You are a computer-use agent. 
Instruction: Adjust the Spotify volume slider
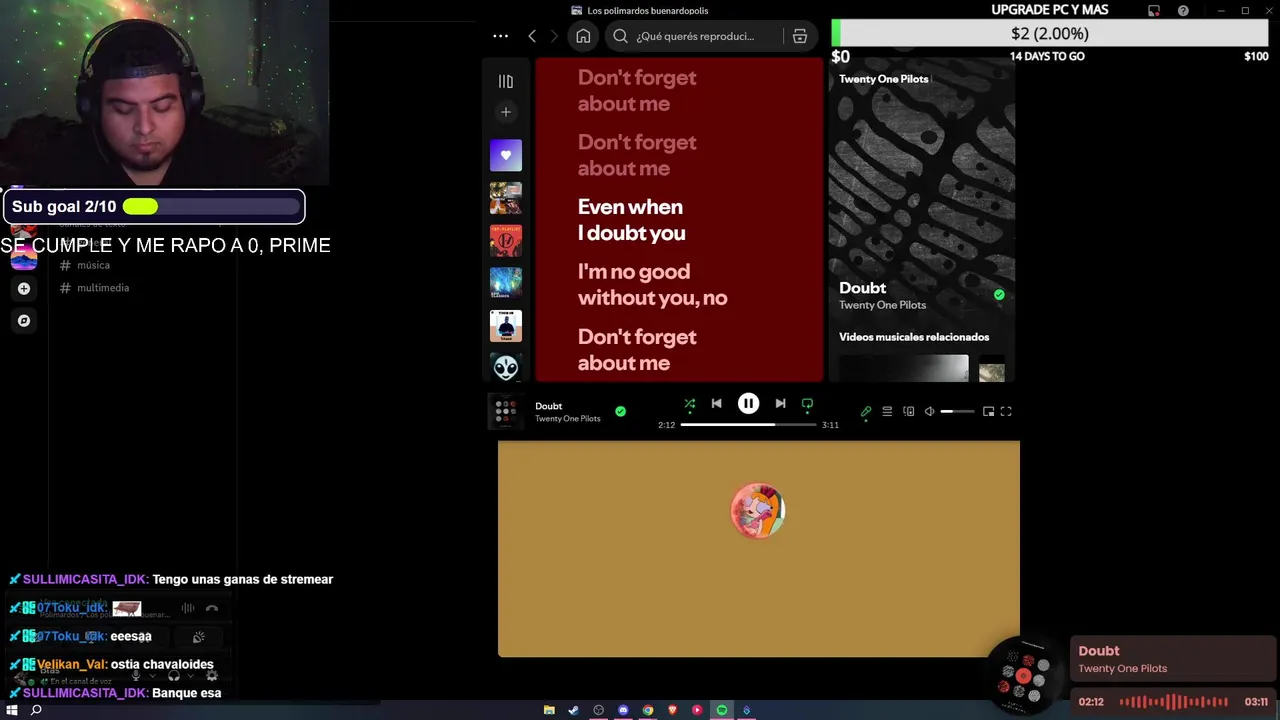(957, 411)
